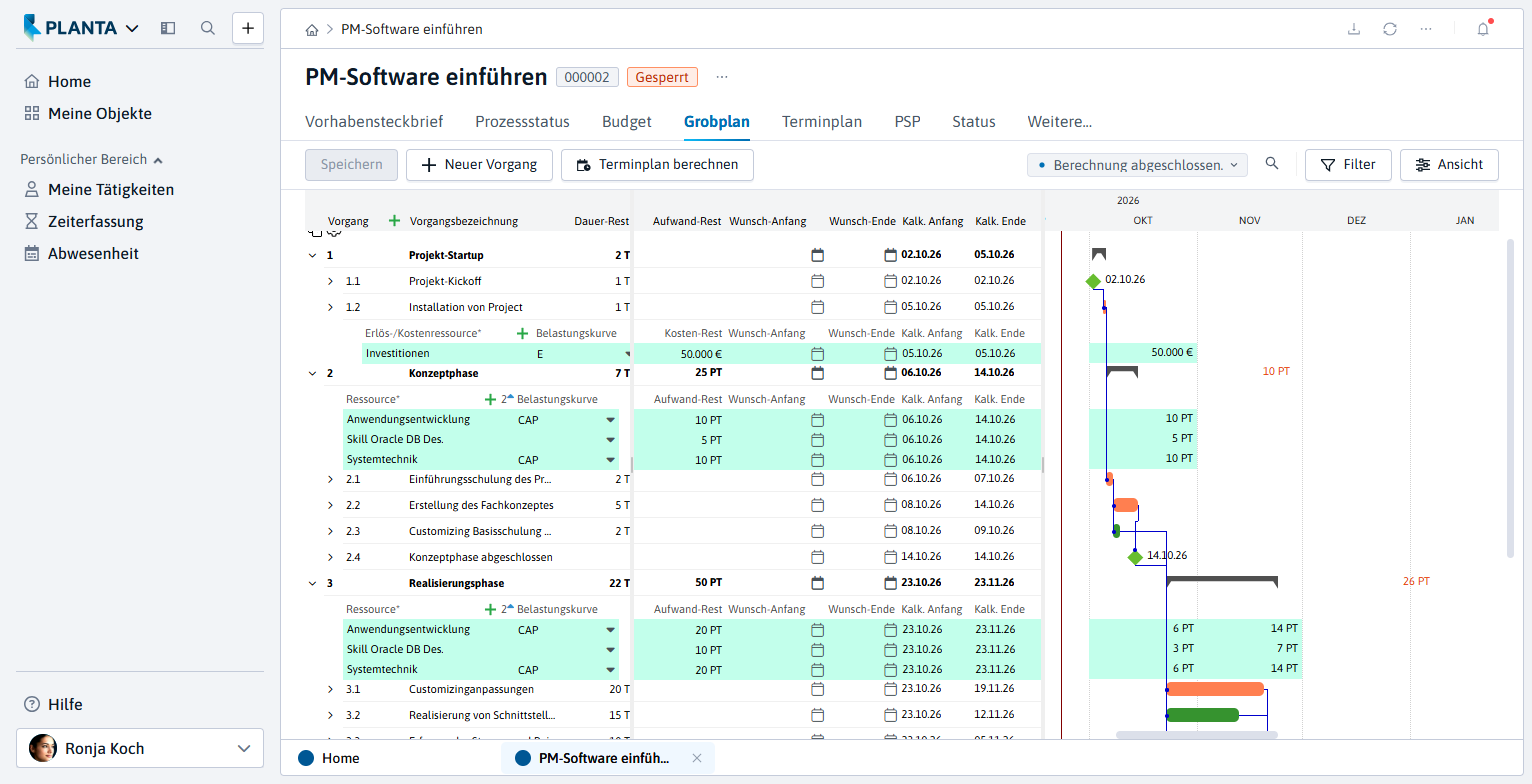The image size is (1532, 784).
Task: Collapse the Konzeptphase row 2
Action: point(312,373)
